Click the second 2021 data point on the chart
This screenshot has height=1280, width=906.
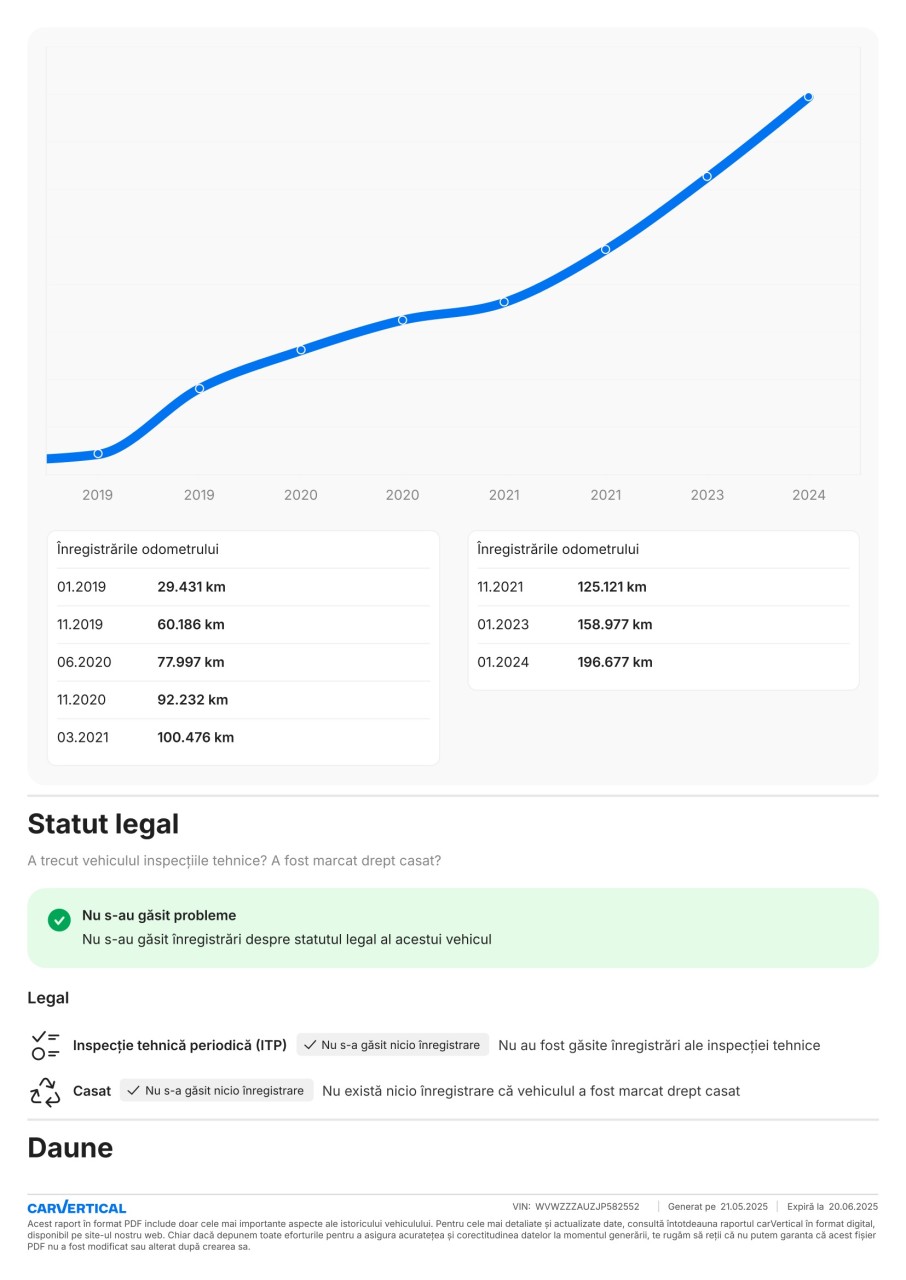pos(605,249)
